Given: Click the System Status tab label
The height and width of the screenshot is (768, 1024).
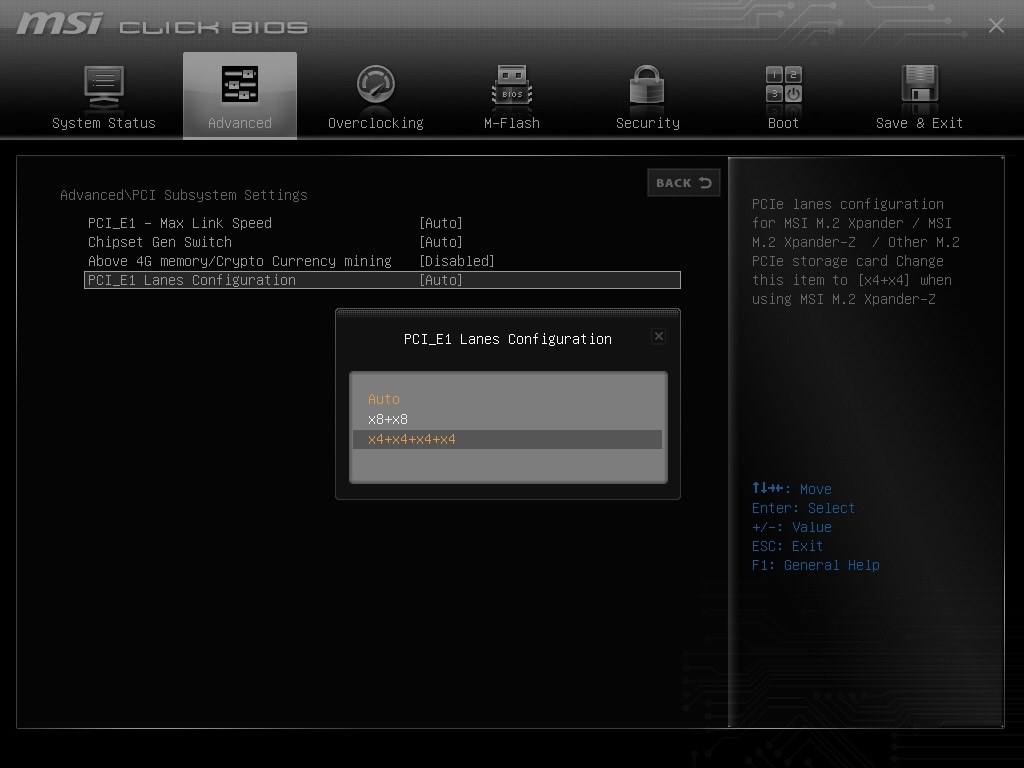Looking at the screenshot, I should (104, 123).
